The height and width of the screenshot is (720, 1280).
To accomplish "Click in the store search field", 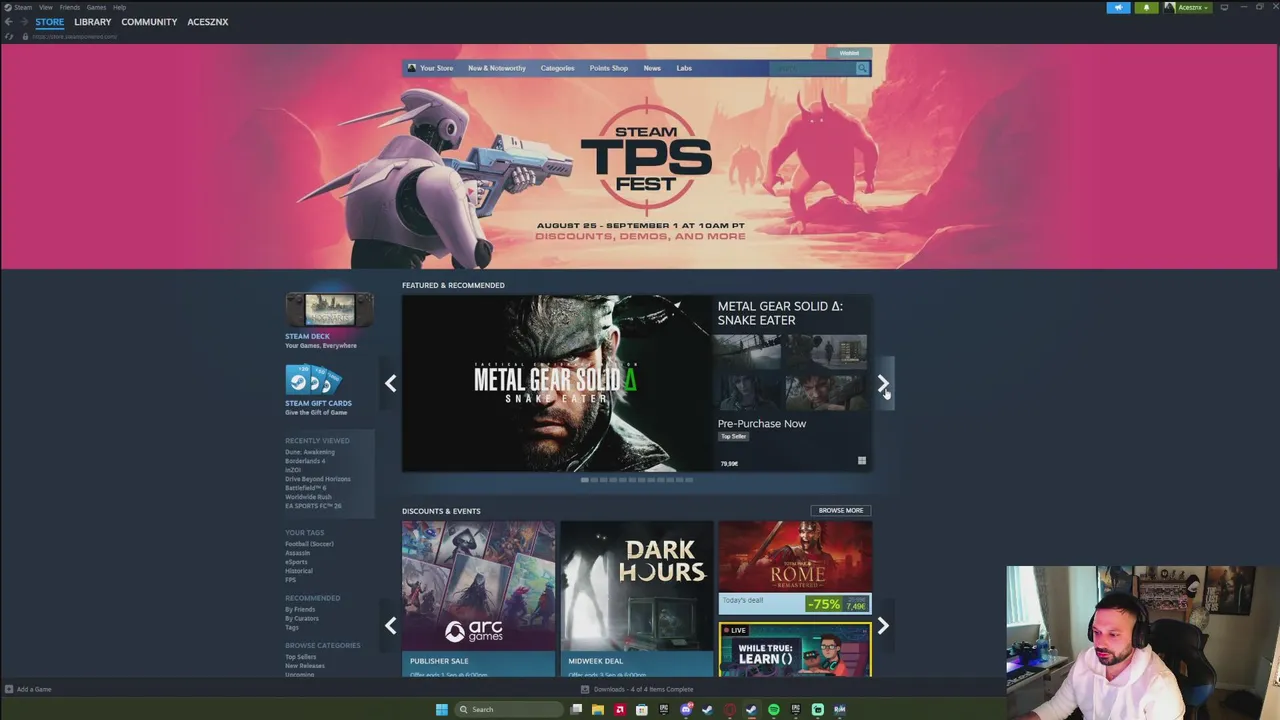I will [x=812, y=68].
